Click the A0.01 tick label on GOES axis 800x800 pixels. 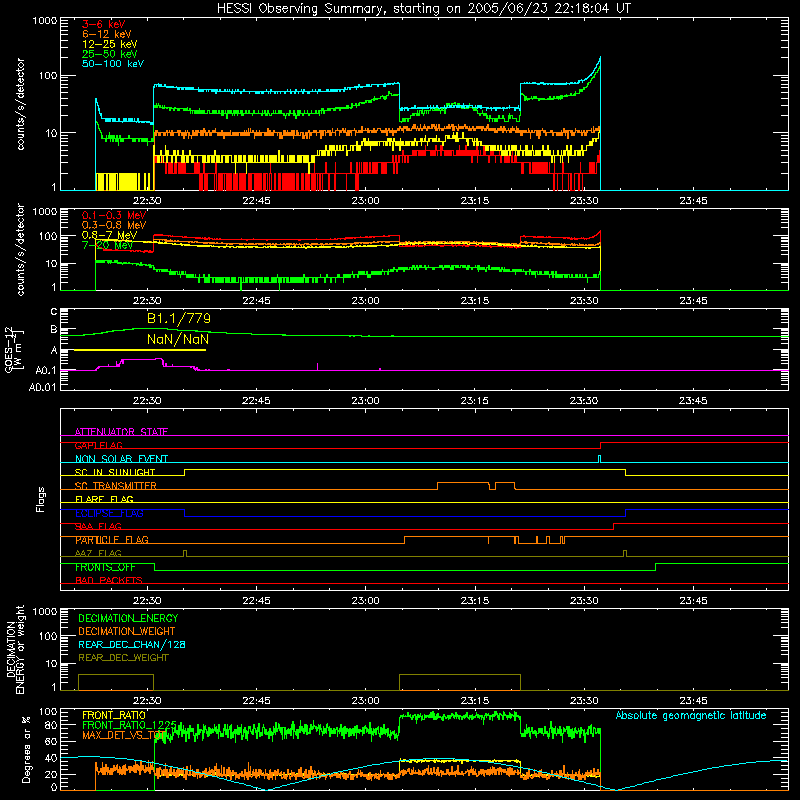(x=42, y=387)
